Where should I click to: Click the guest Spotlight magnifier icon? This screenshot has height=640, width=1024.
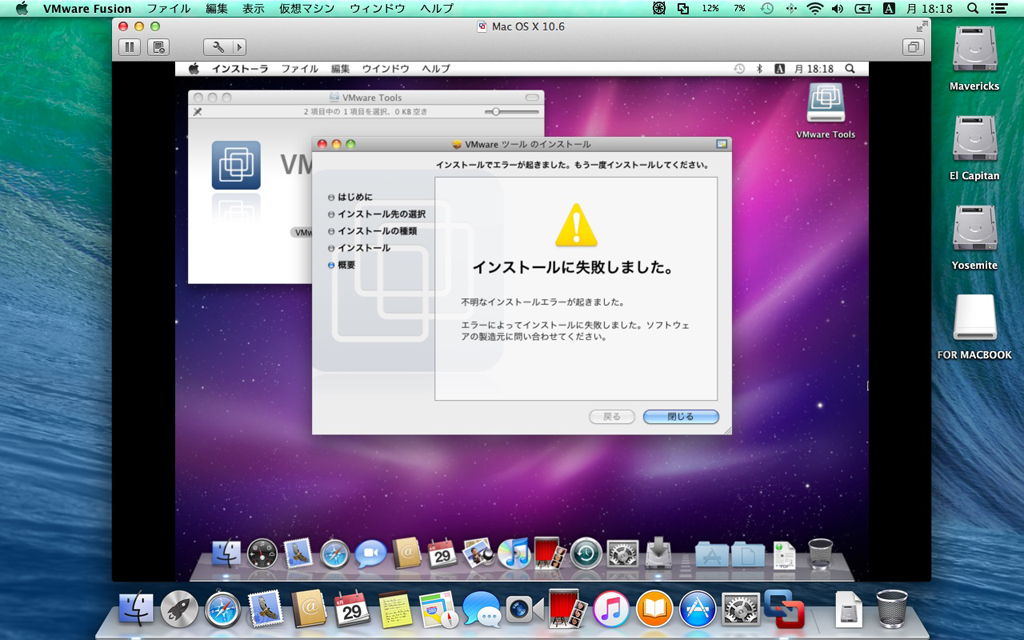click(x=850, y=69)
